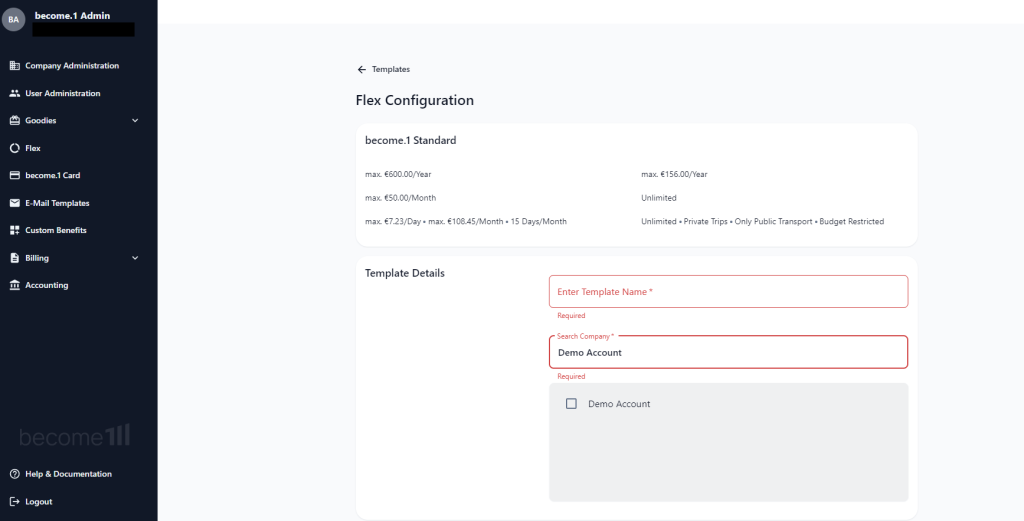Click the max. €600.00/Year value
This screenshot has width=1024, height=521.
pos(398,174)
